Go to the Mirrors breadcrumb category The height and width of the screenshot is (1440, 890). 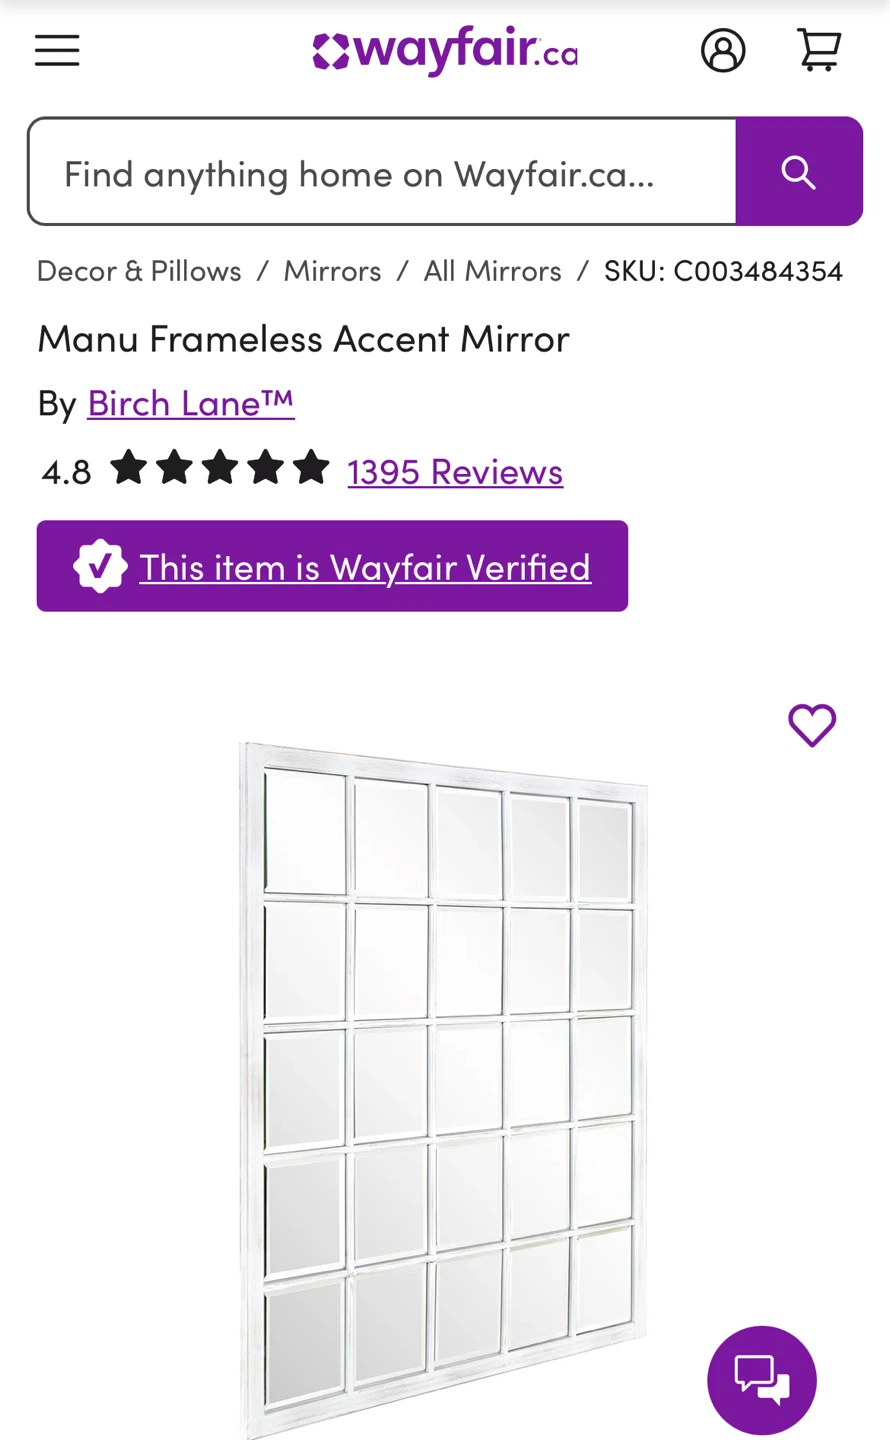[x=332, y=271]
